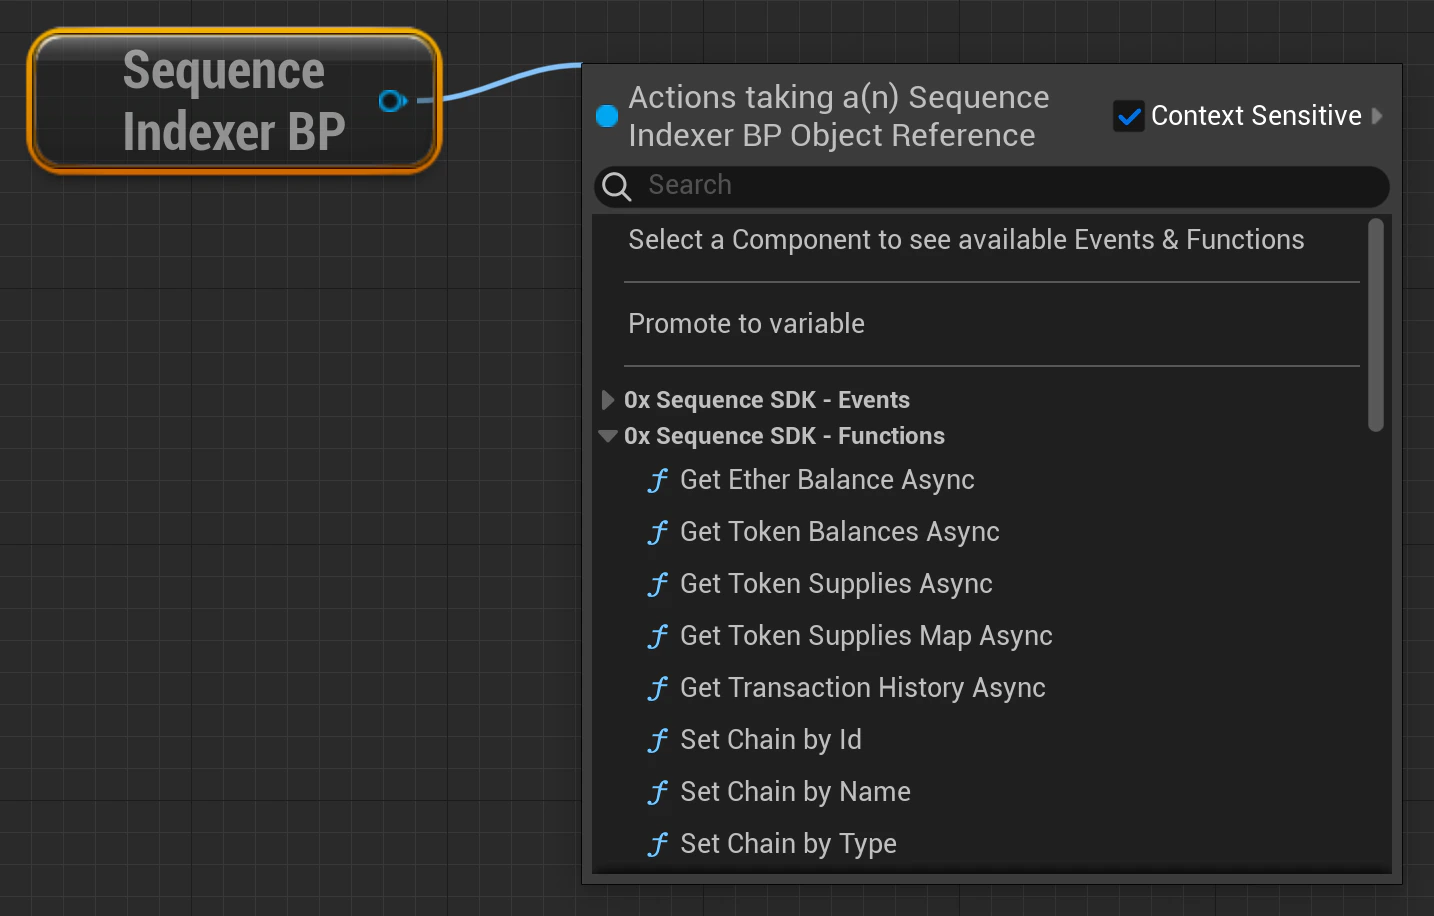Image resolution: width=1434 pixels, height=916 pixels.
Task: Click function icon beside Get Transaction History Async
Action: click(x=658, y=689)
